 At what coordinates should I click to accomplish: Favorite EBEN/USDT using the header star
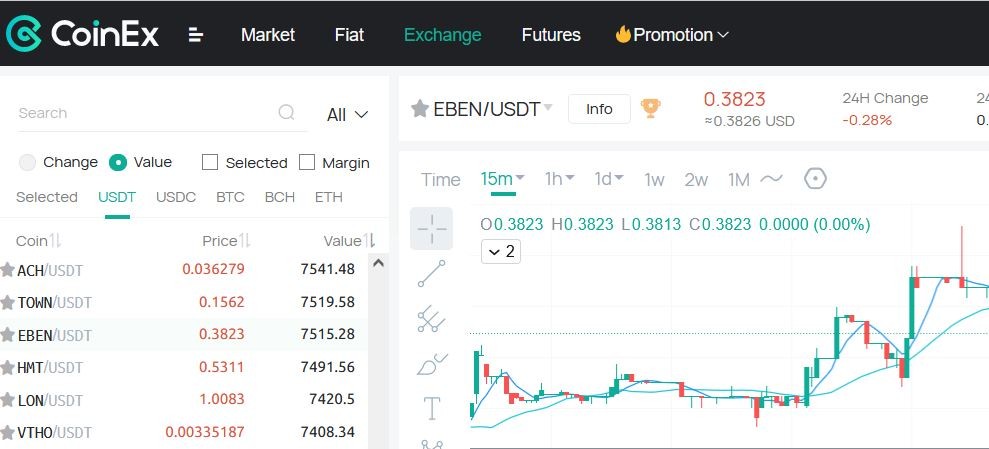[x=420, y=108]
